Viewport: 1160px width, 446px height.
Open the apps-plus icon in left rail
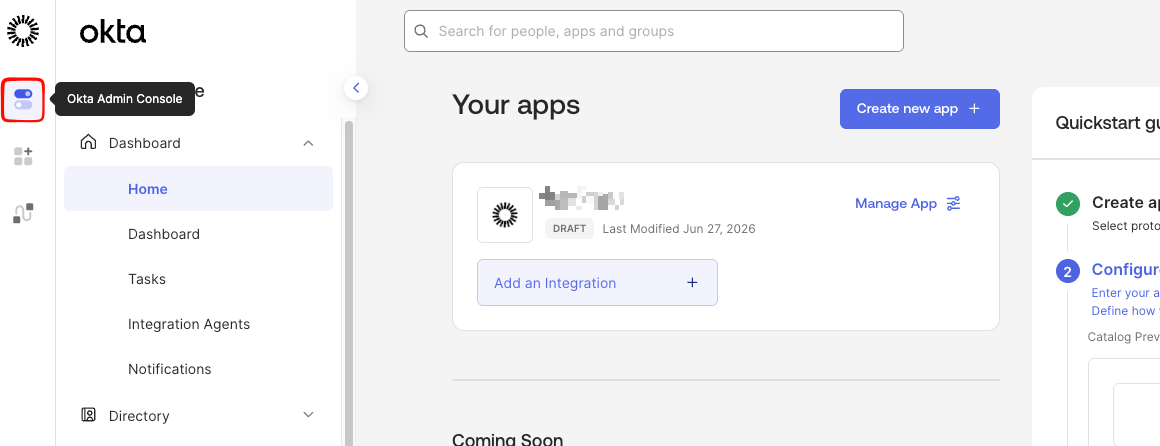[23, 156]
